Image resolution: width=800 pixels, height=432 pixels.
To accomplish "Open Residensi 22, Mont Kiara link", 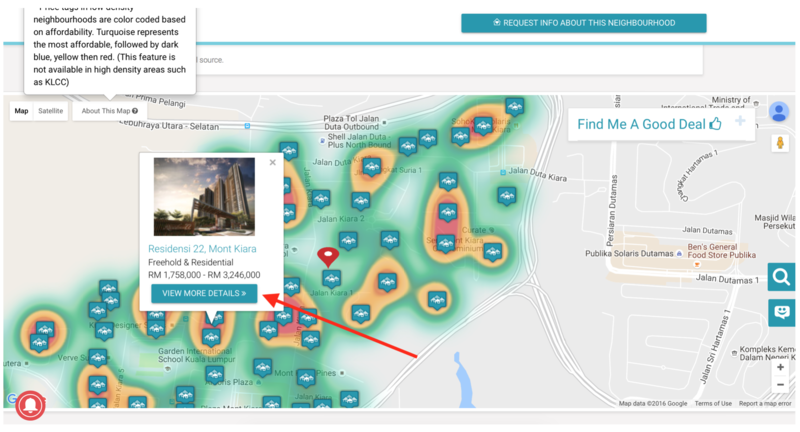I will click(202, 249).
